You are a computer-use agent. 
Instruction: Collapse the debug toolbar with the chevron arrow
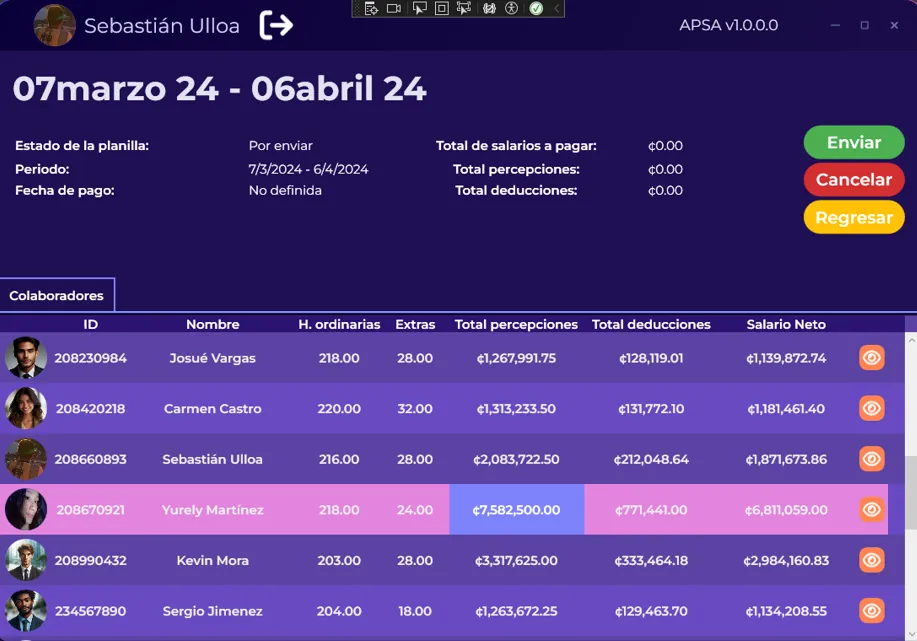tap(557, 9)
